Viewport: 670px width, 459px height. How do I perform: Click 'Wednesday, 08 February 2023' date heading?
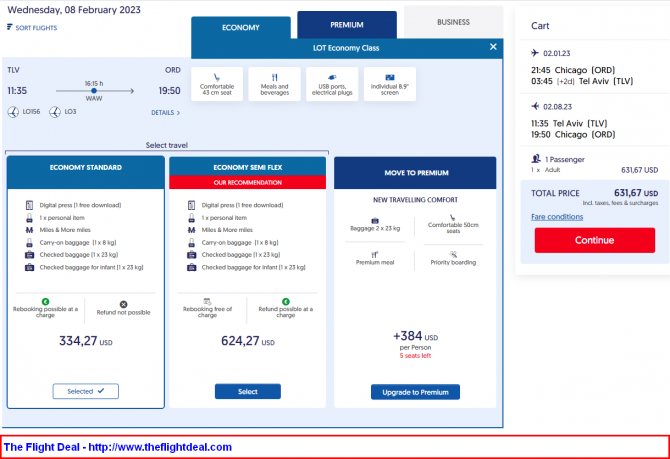pos(74,10)
